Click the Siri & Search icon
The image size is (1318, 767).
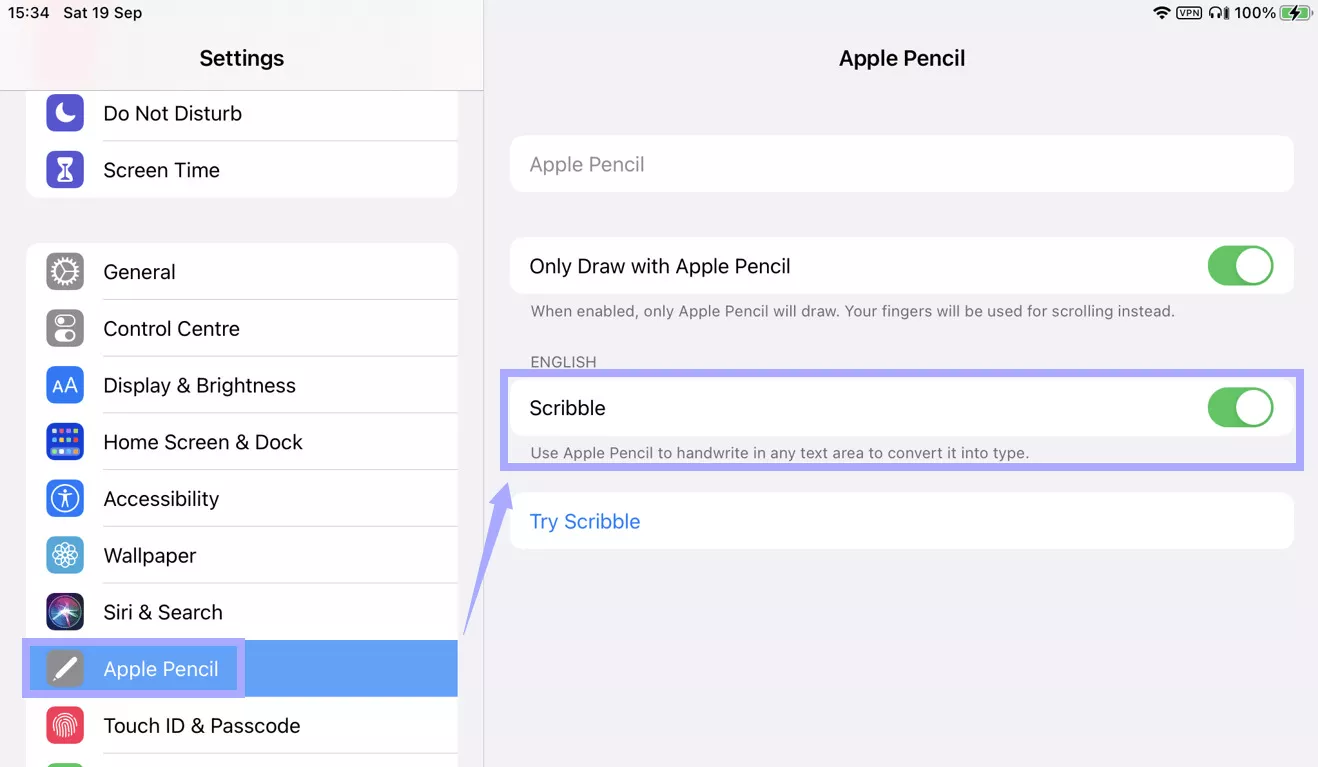64,611
